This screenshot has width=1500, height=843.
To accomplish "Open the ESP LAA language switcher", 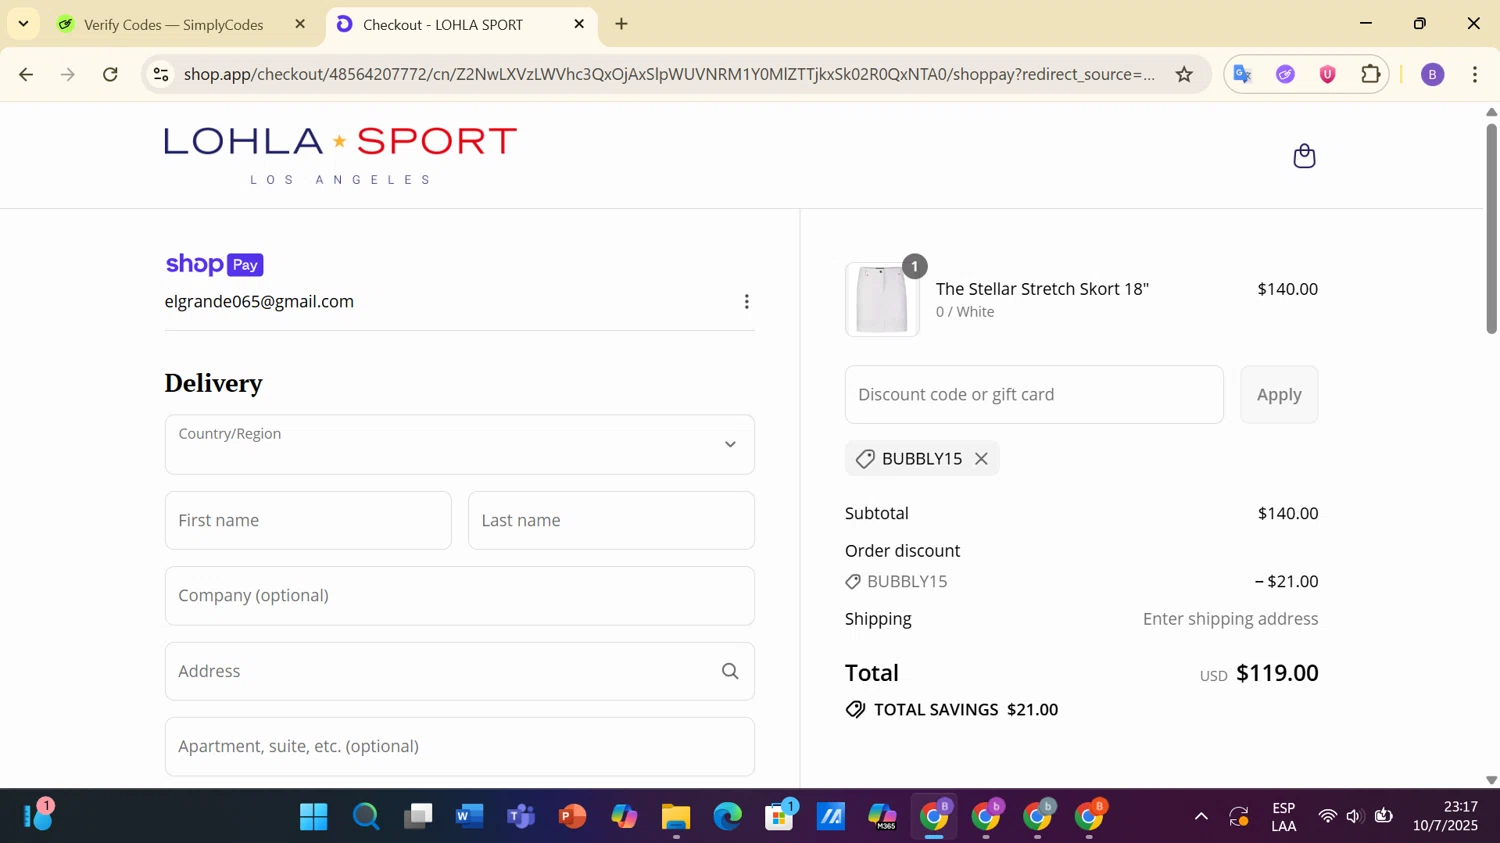I will [1284, 817].
